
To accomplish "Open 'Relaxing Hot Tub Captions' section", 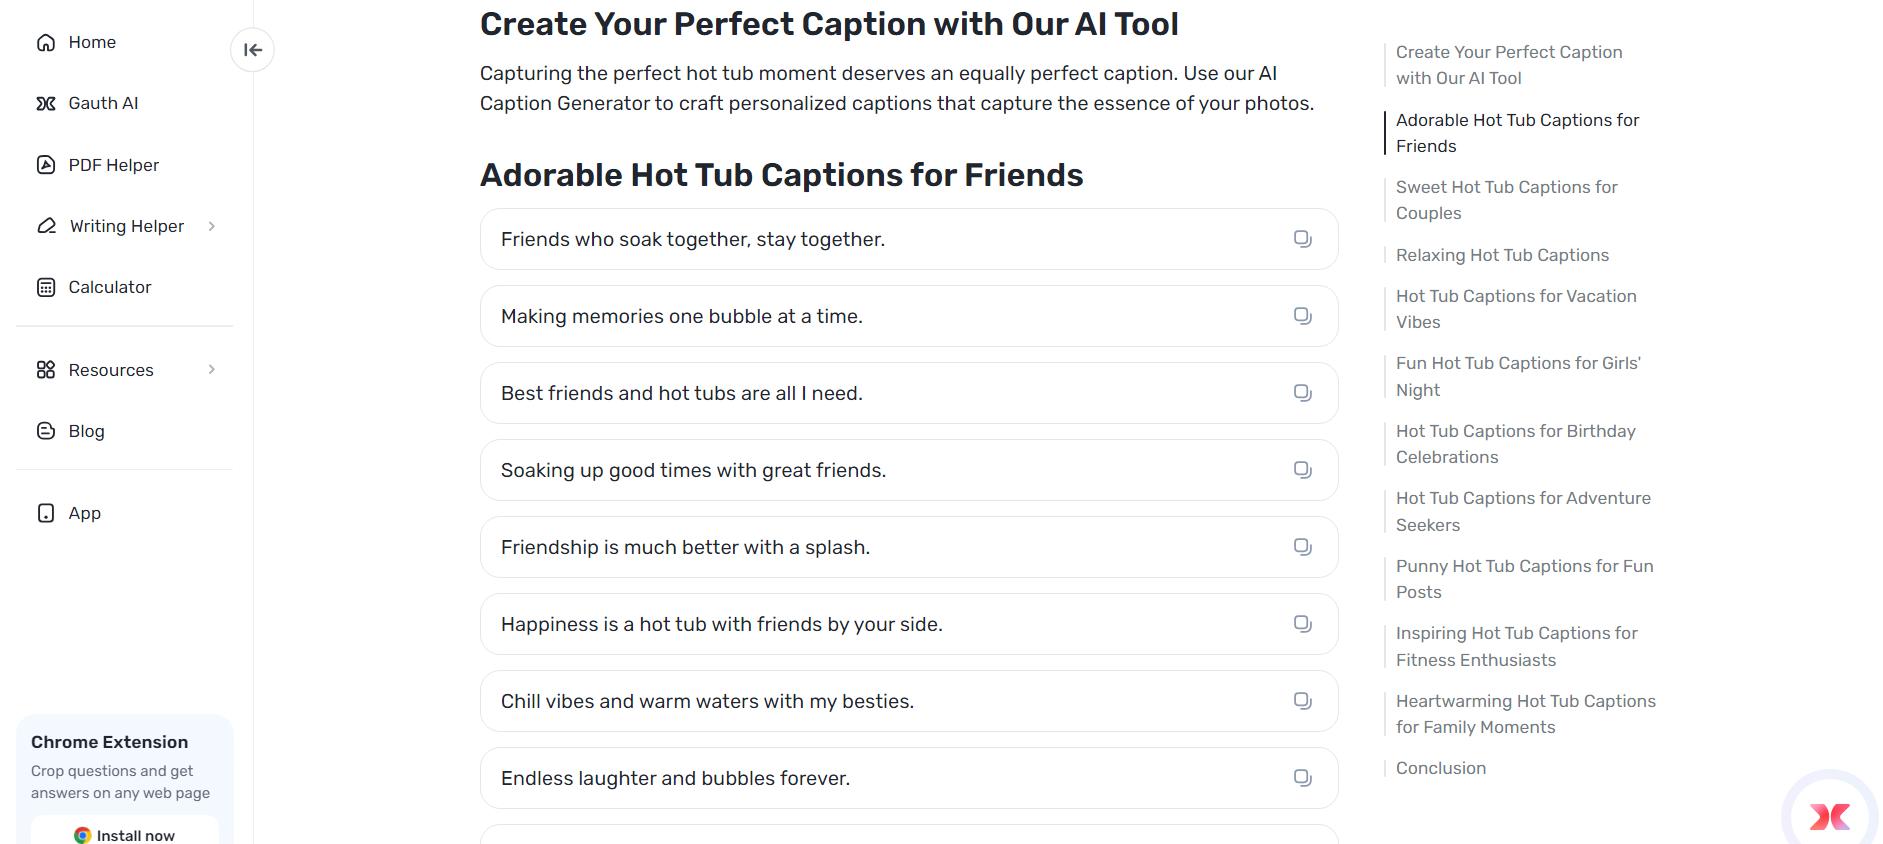I will [1503, 255].
